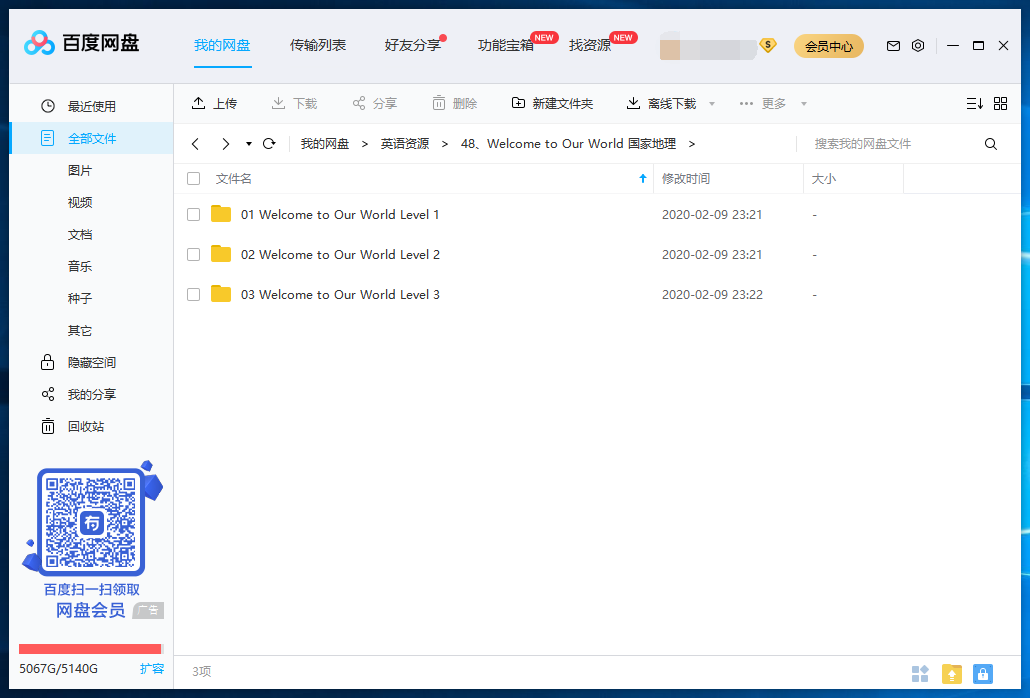Go back with the left arrow
Screen dimensions: 1030x698
click(x=196, y=144)
